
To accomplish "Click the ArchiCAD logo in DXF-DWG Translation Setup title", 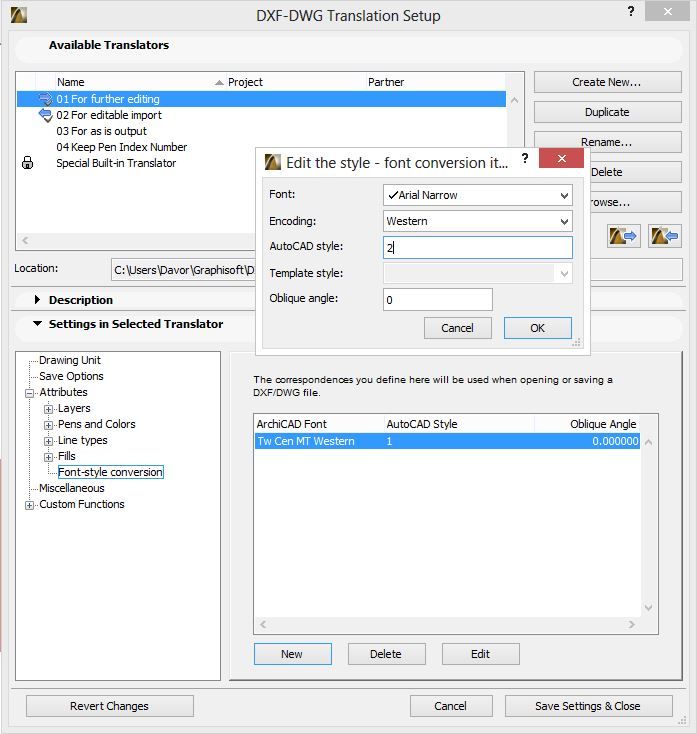I will [19, 15].
